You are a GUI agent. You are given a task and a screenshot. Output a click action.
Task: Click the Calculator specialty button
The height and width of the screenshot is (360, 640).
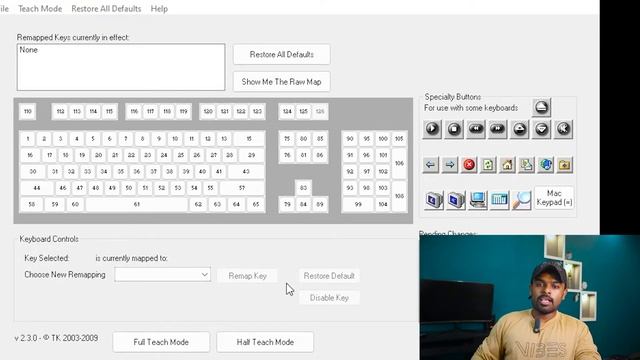pos(500,200)
